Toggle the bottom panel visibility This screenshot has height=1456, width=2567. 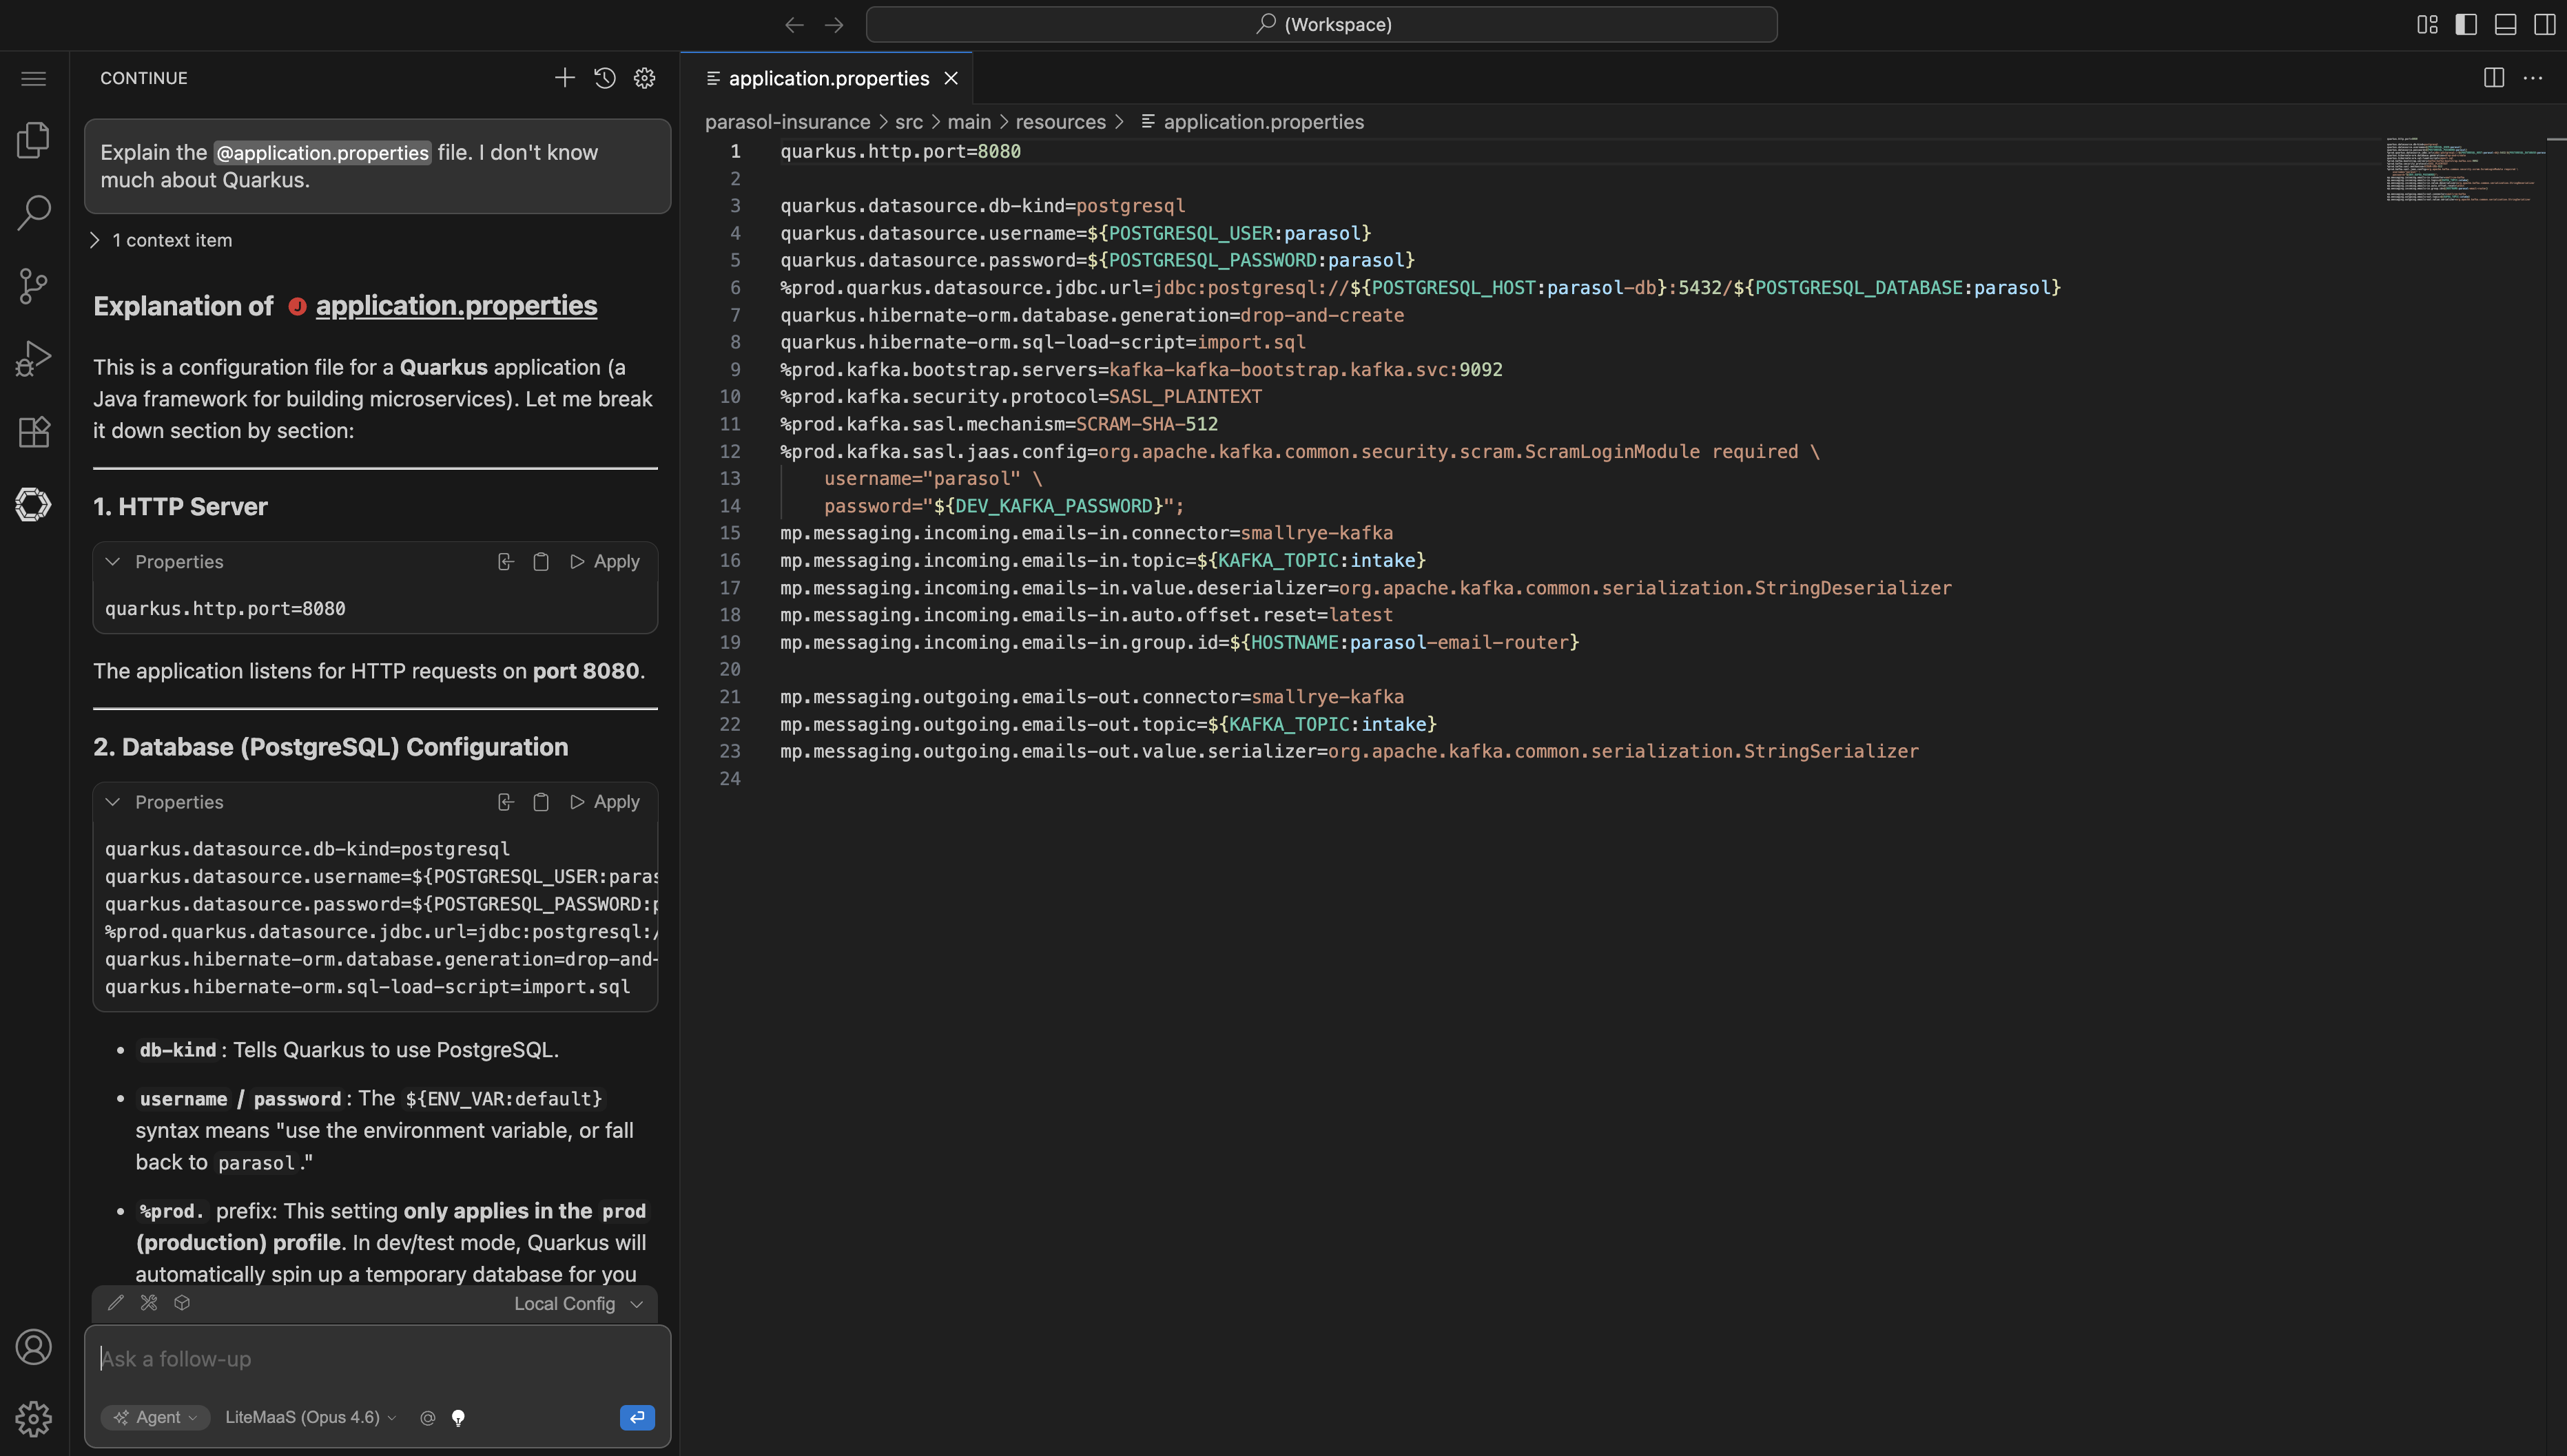(x=2505, y=24)
